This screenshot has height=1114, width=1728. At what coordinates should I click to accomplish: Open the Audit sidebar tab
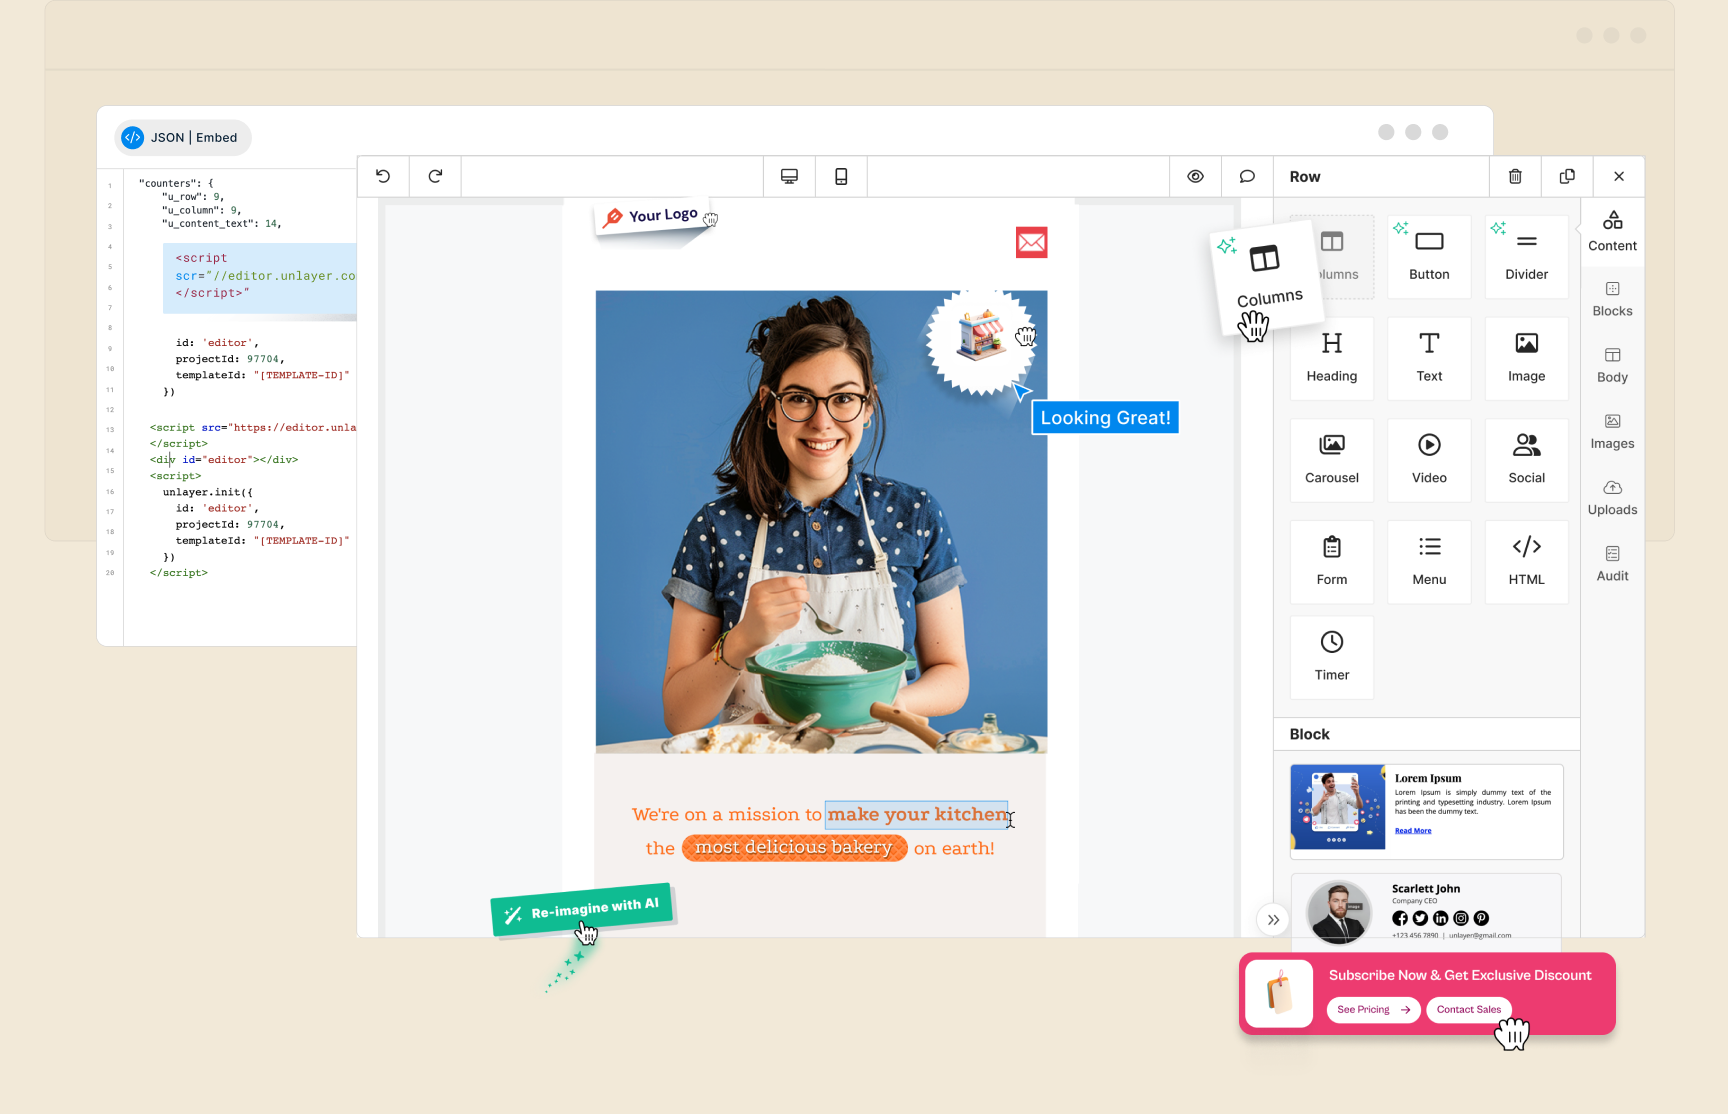click(x=1612, y=564)
